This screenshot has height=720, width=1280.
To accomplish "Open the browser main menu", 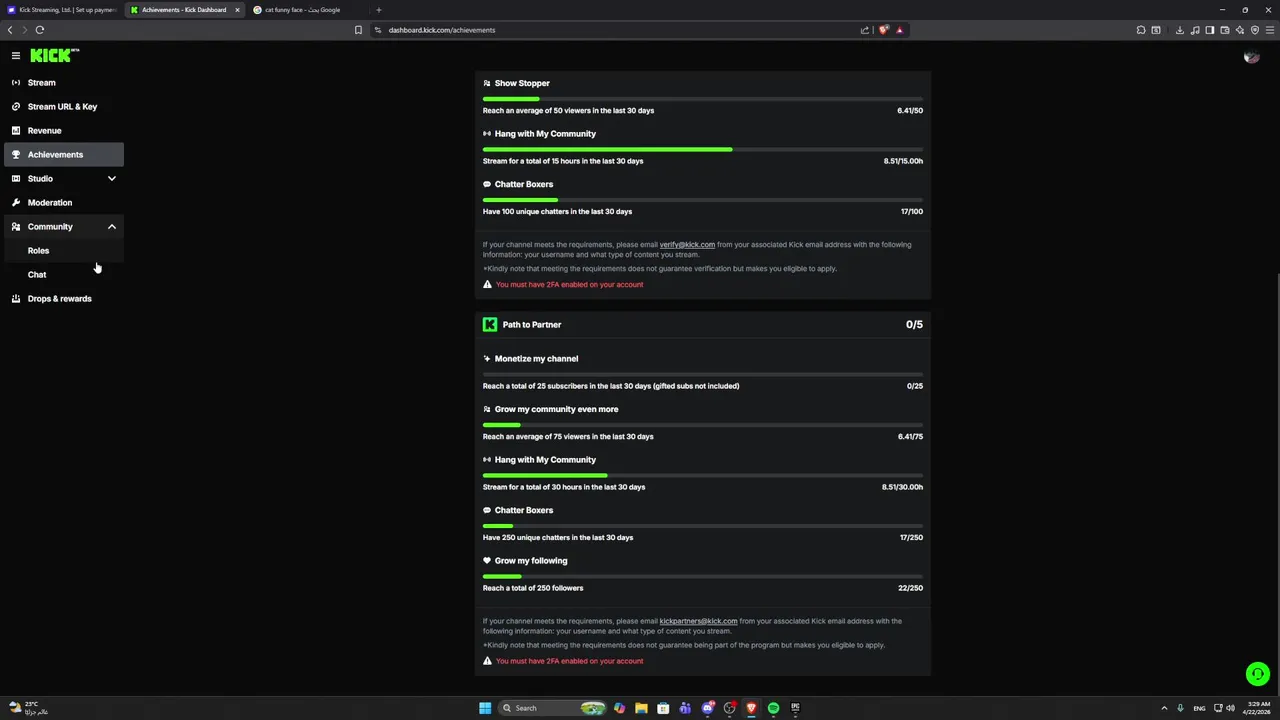I will pyautogui.click(x=1270, y=30).
